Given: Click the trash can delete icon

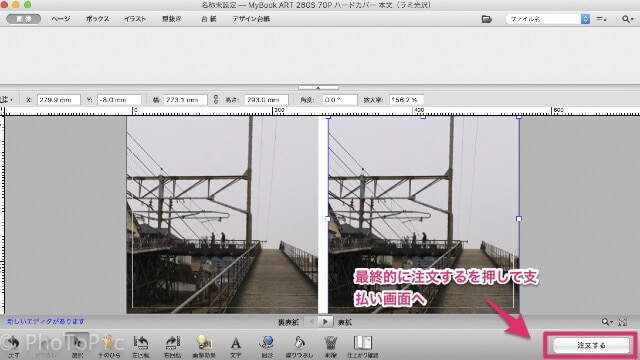Looking at the screenshot, I should click(331, 343).
